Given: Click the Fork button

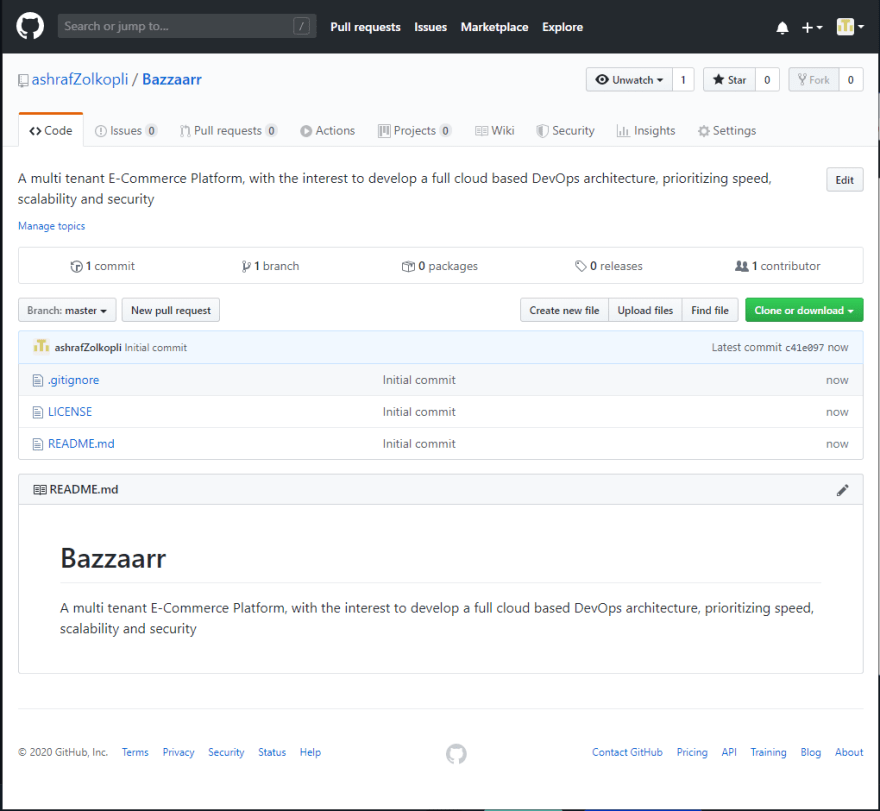Looking at the screenshot, I should pos(814,80).
